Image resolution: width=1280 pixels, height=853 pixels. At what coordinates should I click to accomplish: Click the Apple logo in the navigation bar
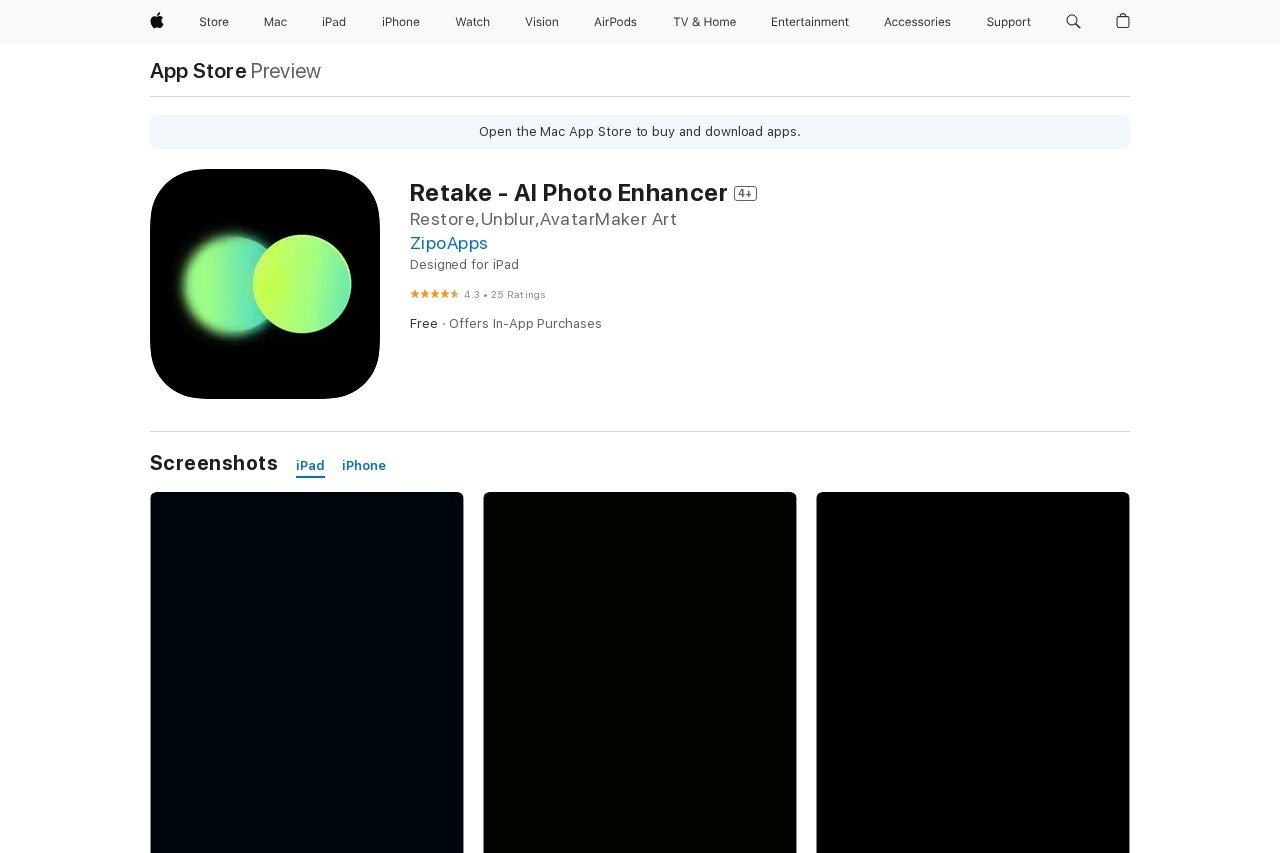pos(157,21)
